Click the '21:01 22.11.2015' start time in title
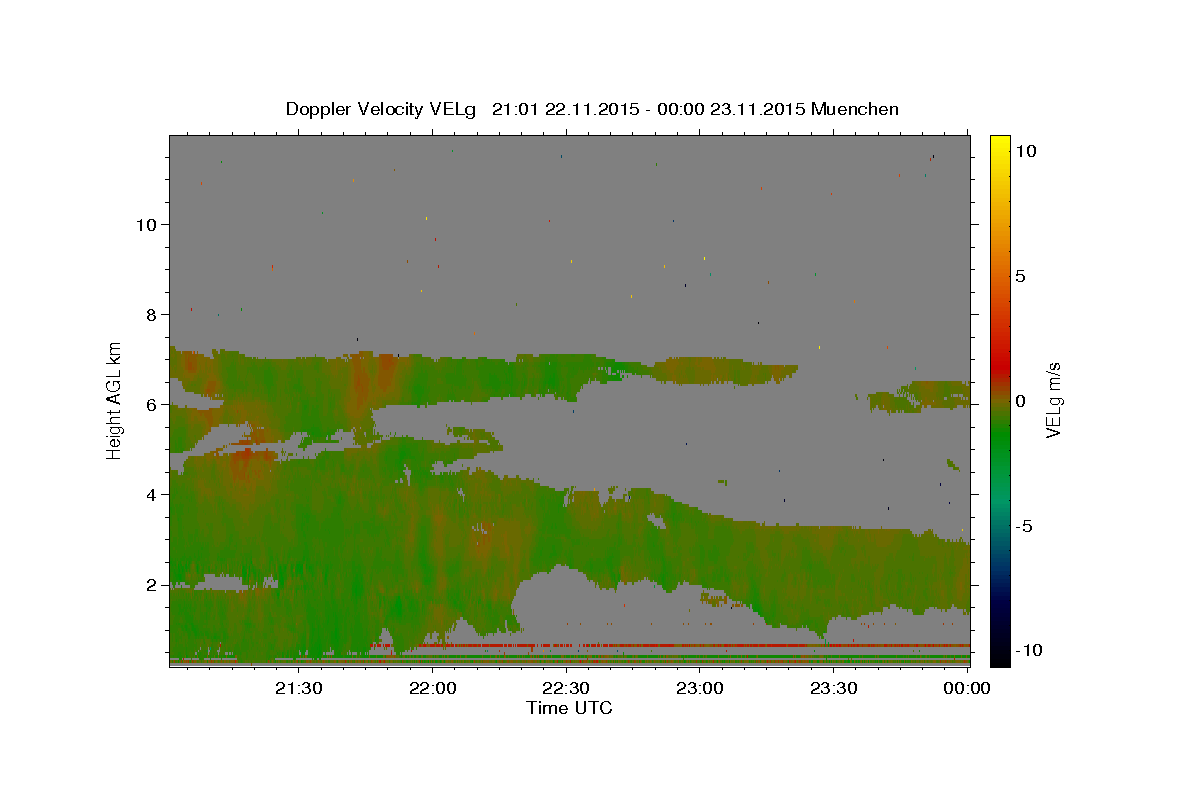Viewport: 1200px width, 800px height. tap(565, 109)
